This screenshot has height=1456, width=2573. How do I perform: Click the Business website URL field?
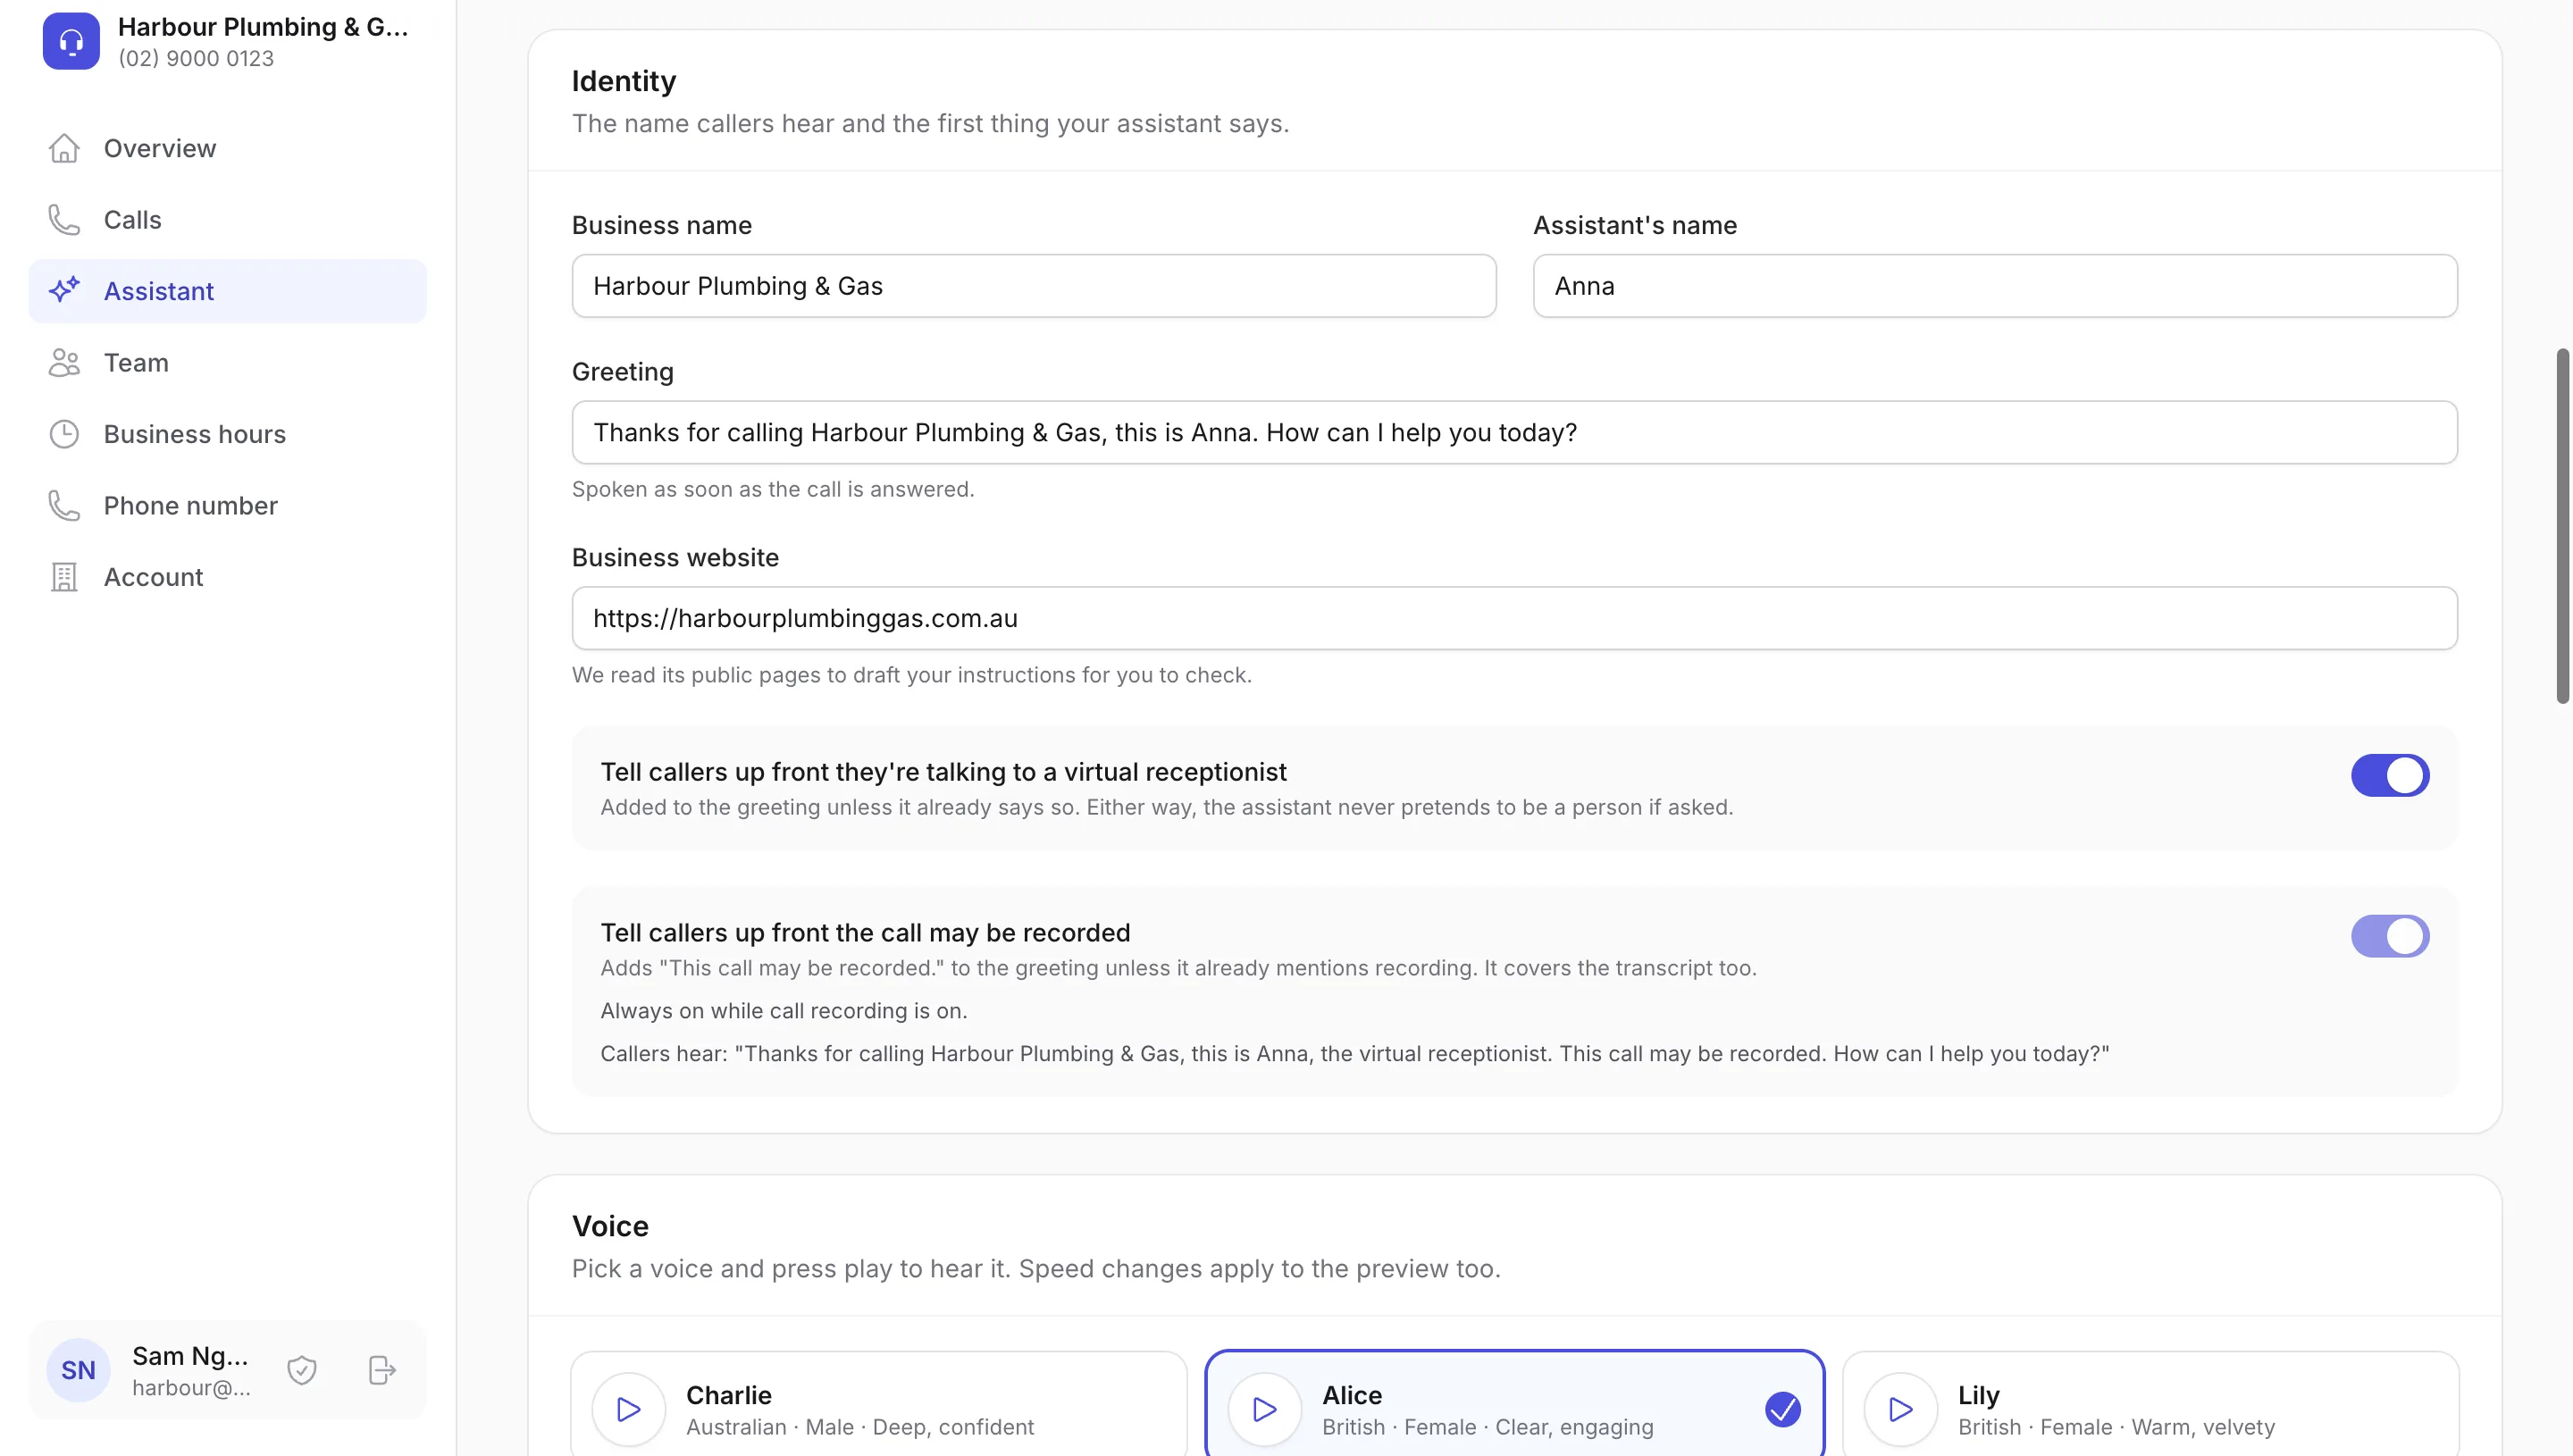tap(1515, 619)
